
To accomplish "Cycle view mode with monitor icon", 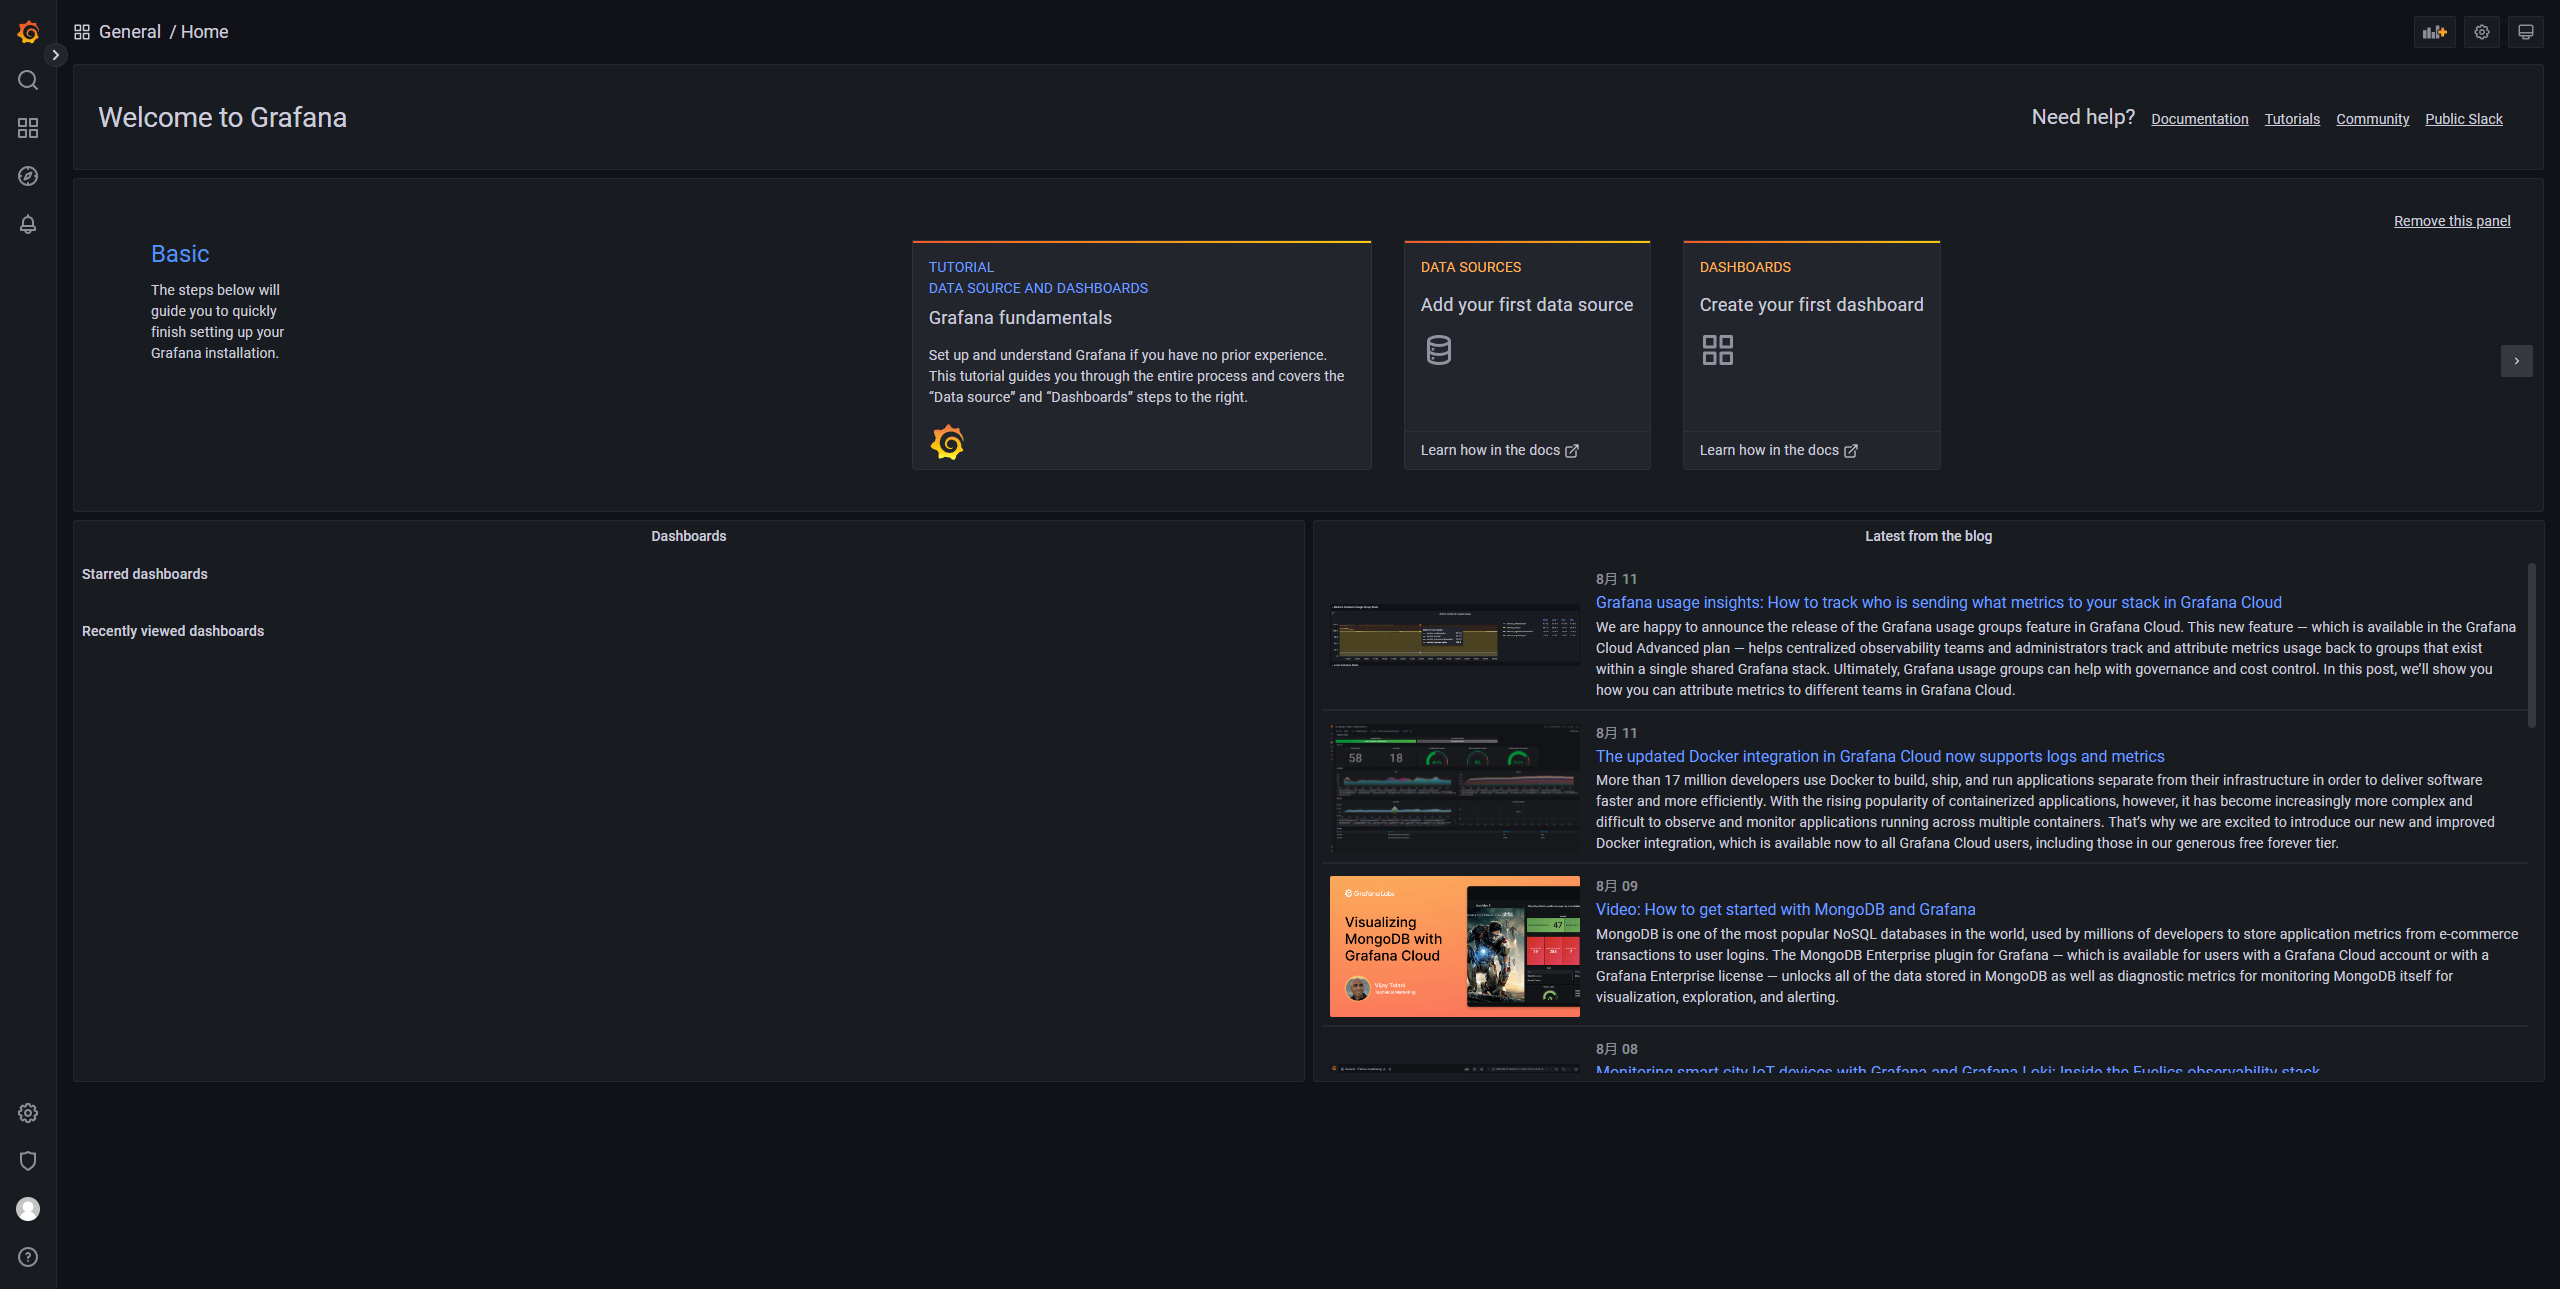I will (x=2526, y=32).
